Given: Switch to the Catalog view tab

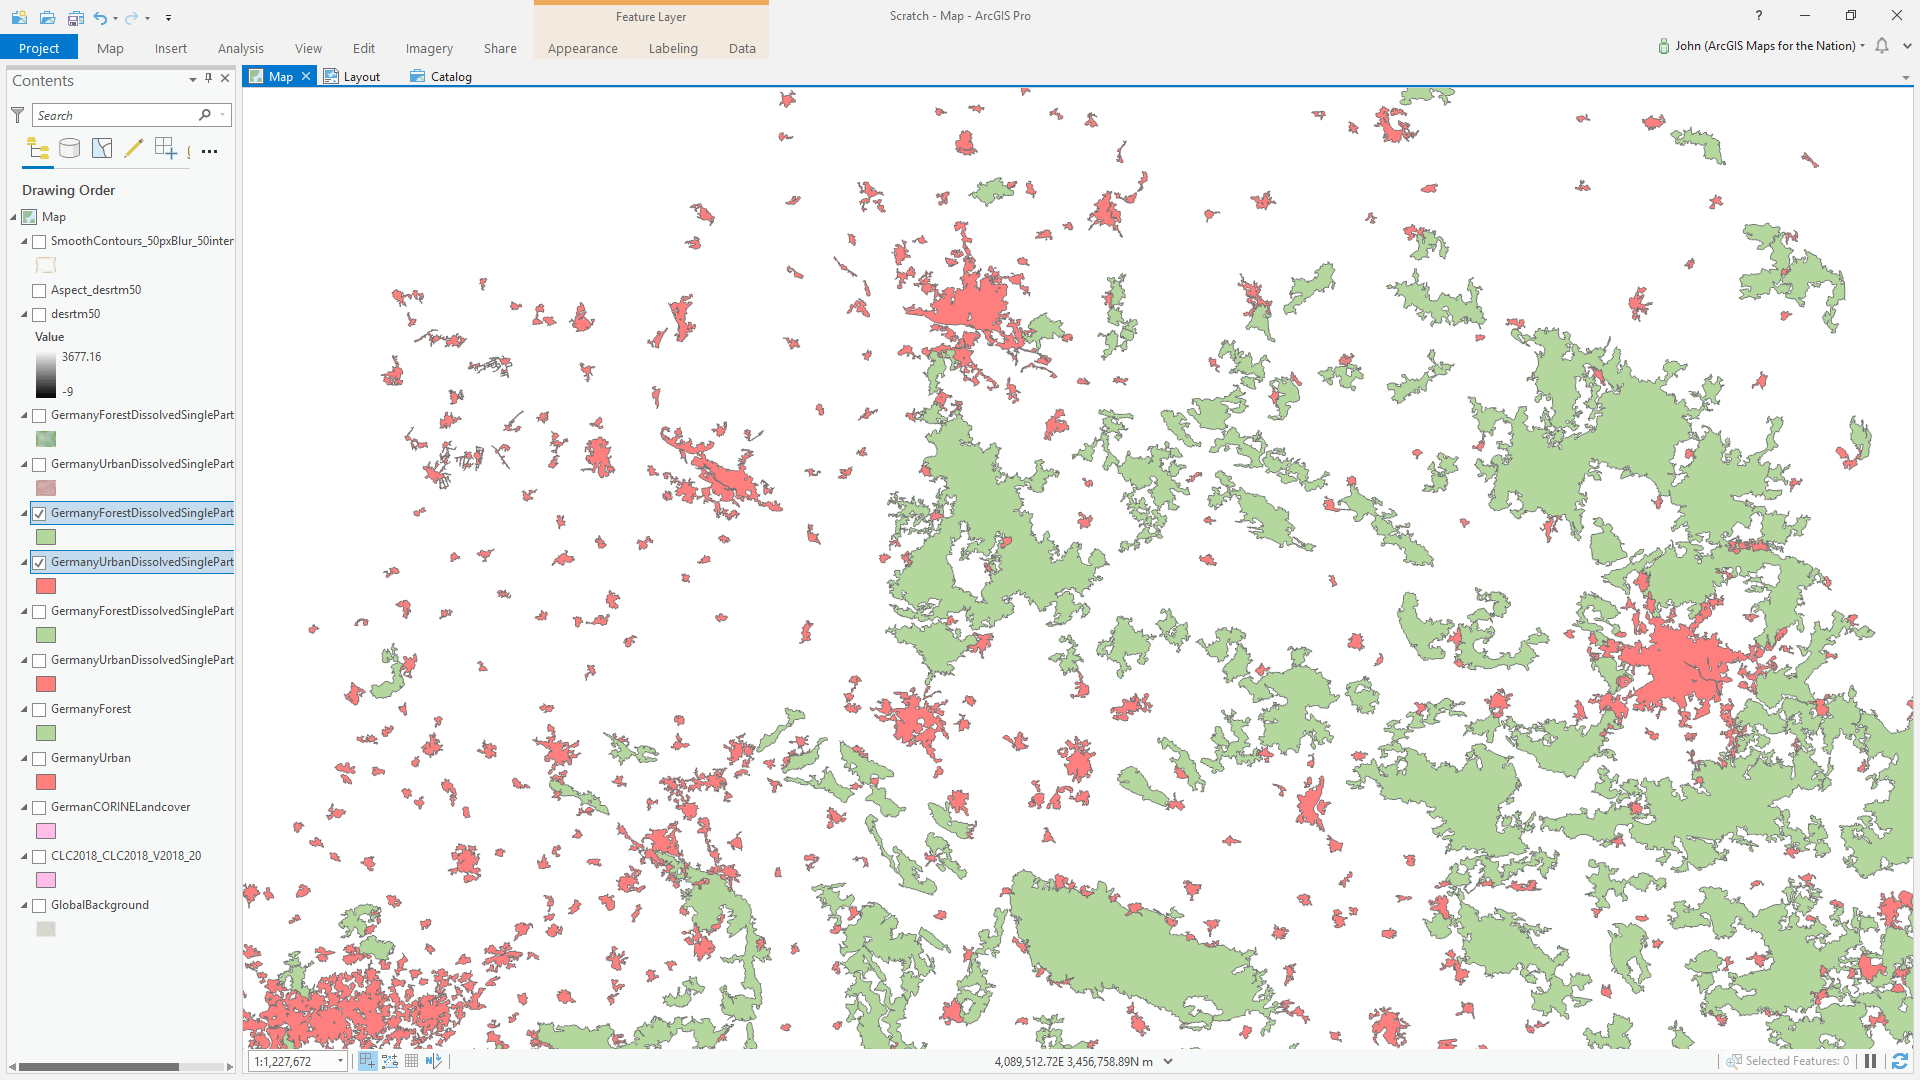Looking at the screenshot, I should pos(441,76).
